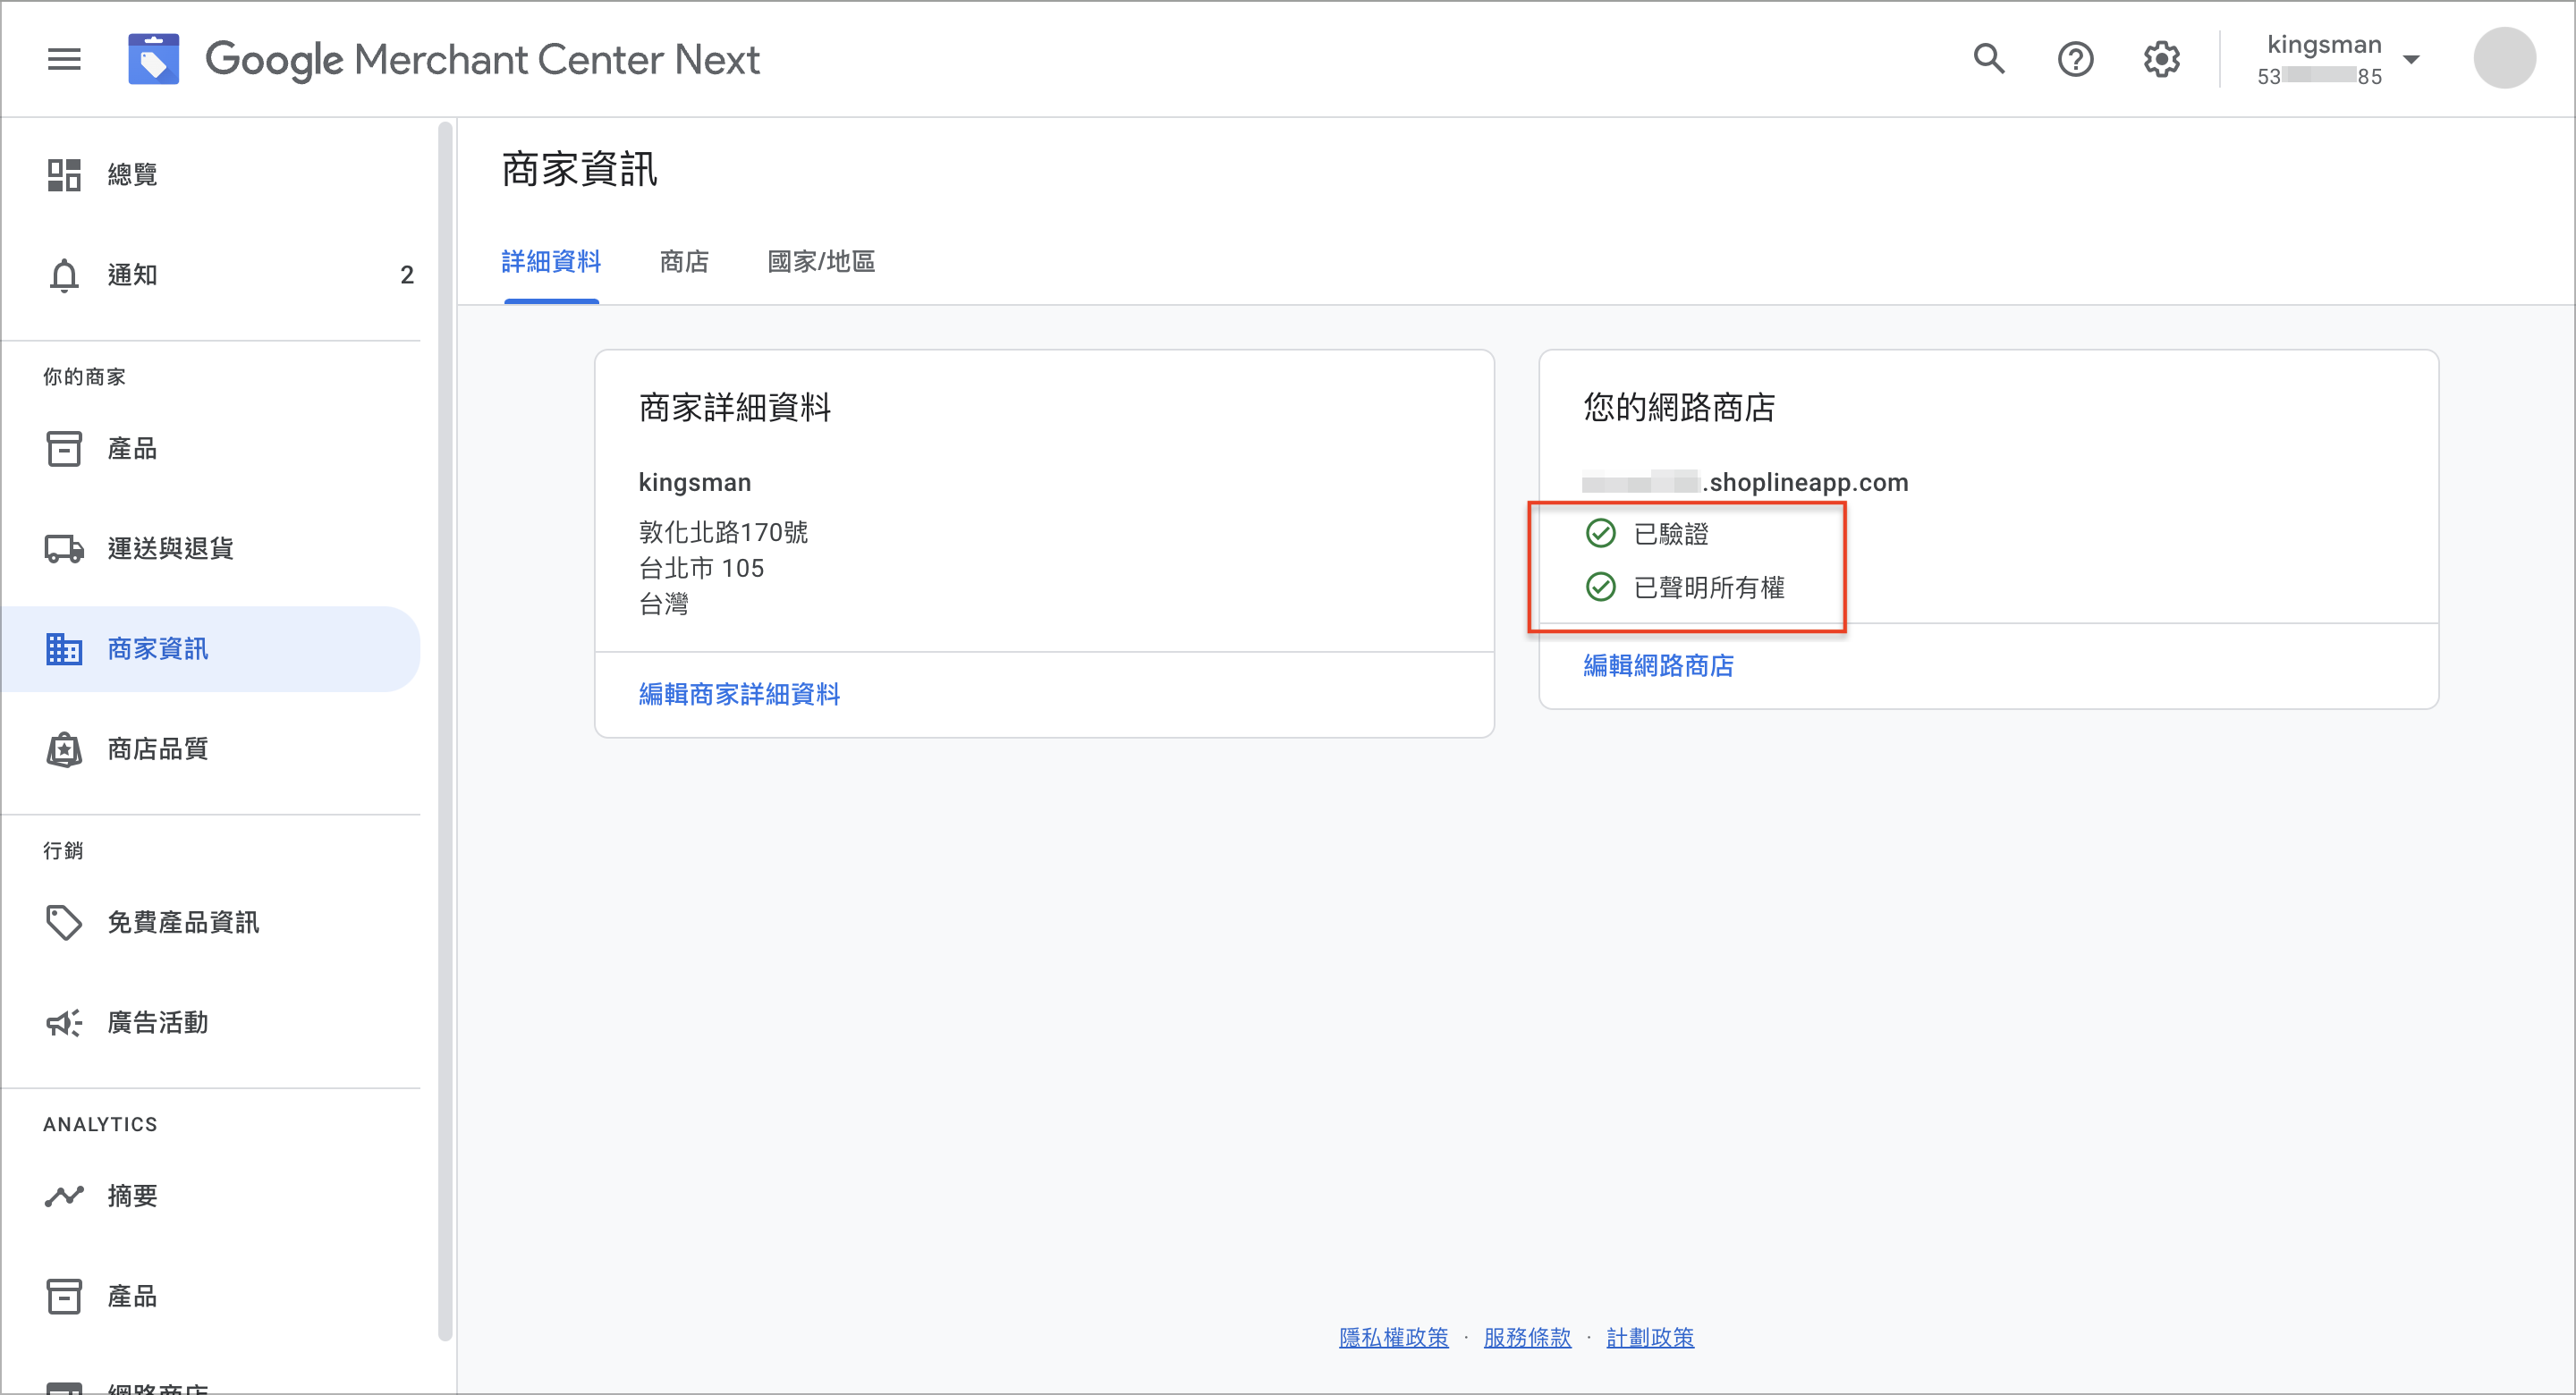The height and width of the screenshot is (1395, 2576).
Task: Click the 廣告活動 megaphone icon
Action: click(64, 1022)
